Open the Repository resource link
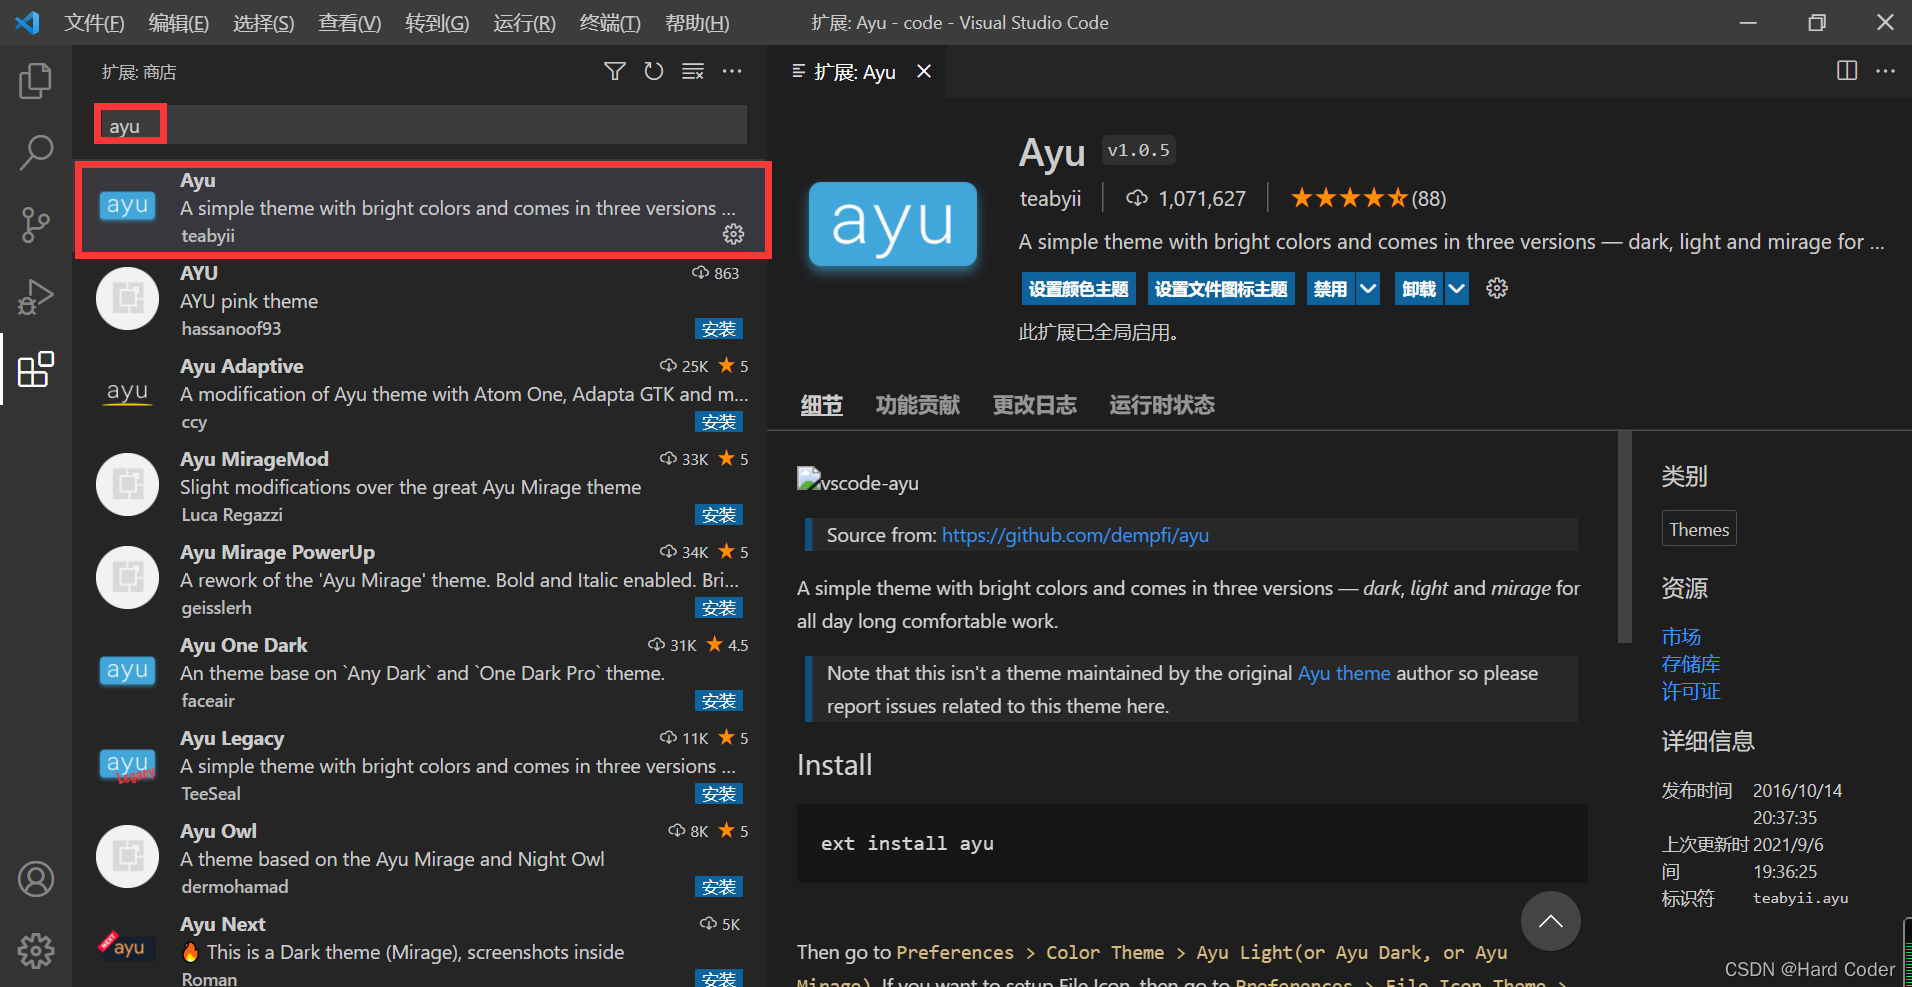 [x=1691, y=663]
